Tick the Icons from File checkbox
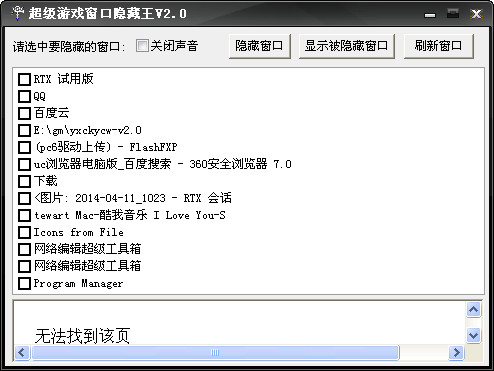The image size is (494, 371). coord(24,232)
